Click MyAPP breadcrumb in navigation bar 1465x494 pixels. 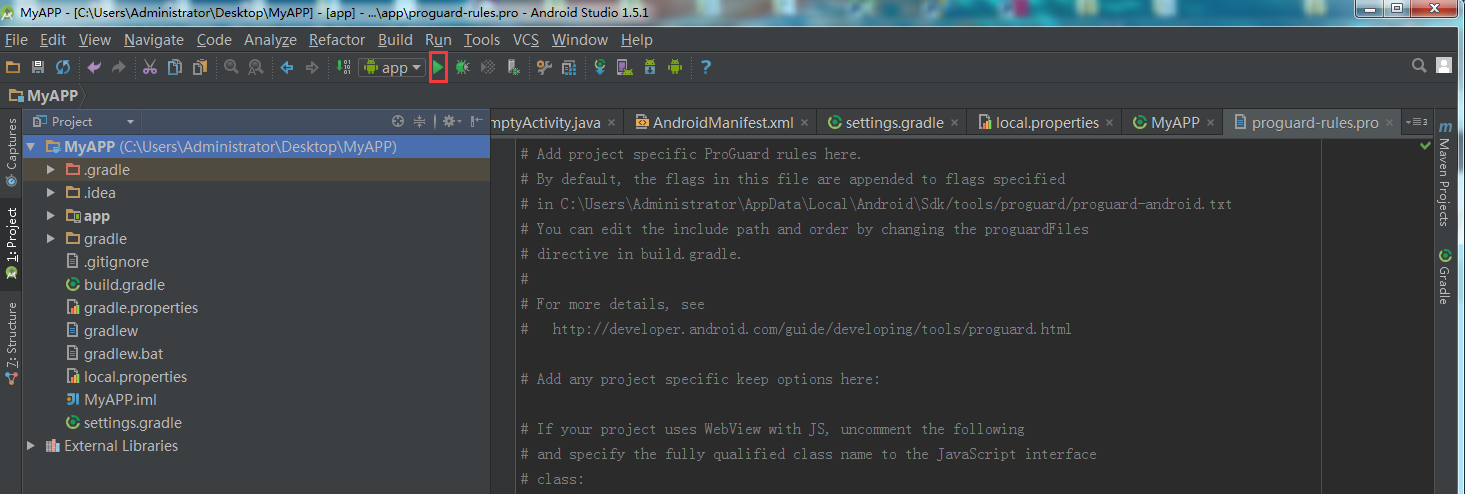[x=53, y=96]
